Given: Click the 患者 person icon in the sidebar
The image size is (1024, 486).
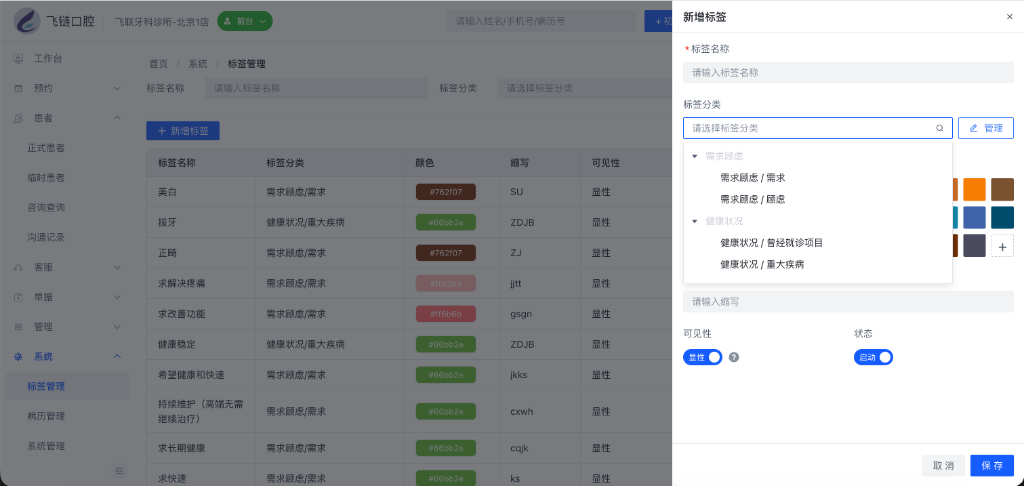Looking at the screenshot, I should point(18,118).
